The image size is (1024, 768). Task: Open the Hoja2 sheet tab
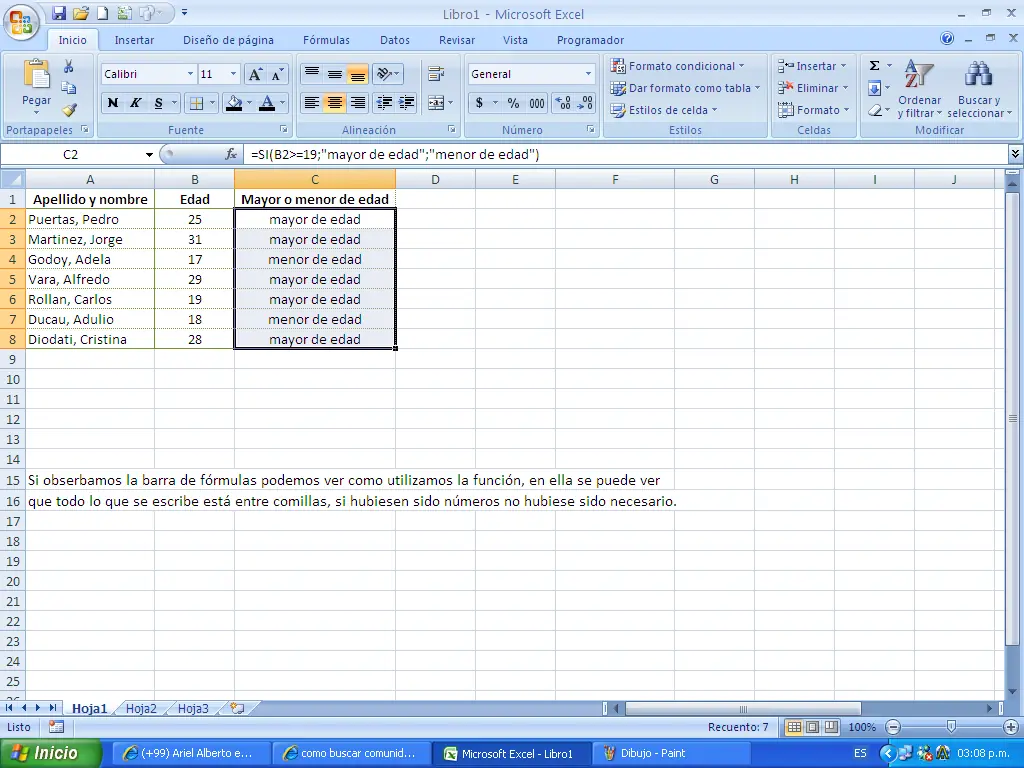[x=141, y=708]
